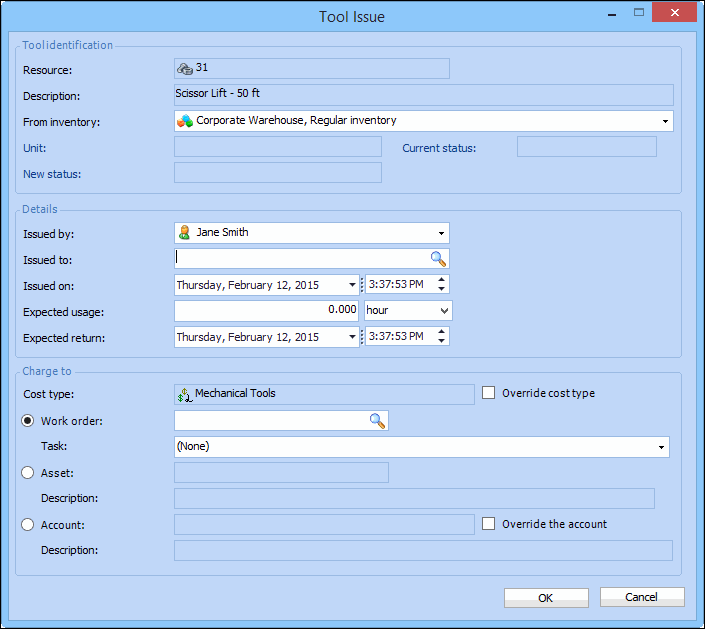
Task: Click the Corporate Warehouse inventory icon
Action: (x=185, y=121)
